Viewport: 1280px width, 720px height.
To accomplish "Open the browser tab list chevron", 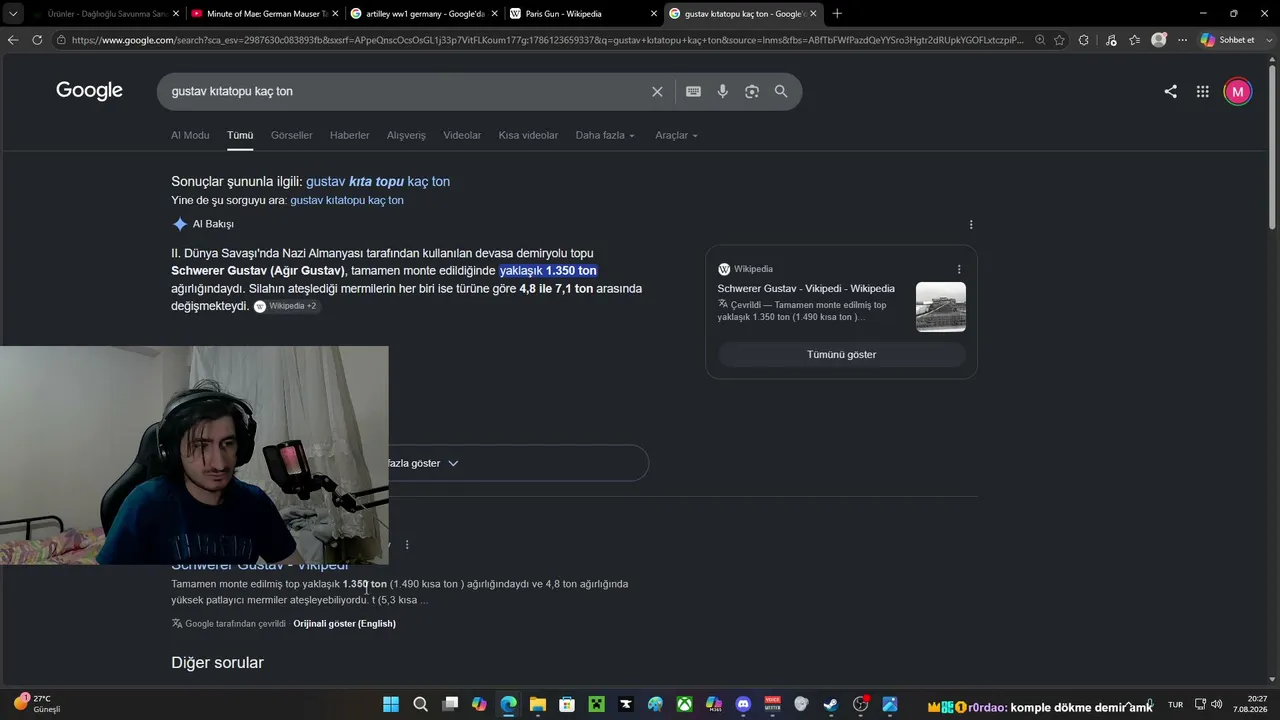I will coord(13,14).
